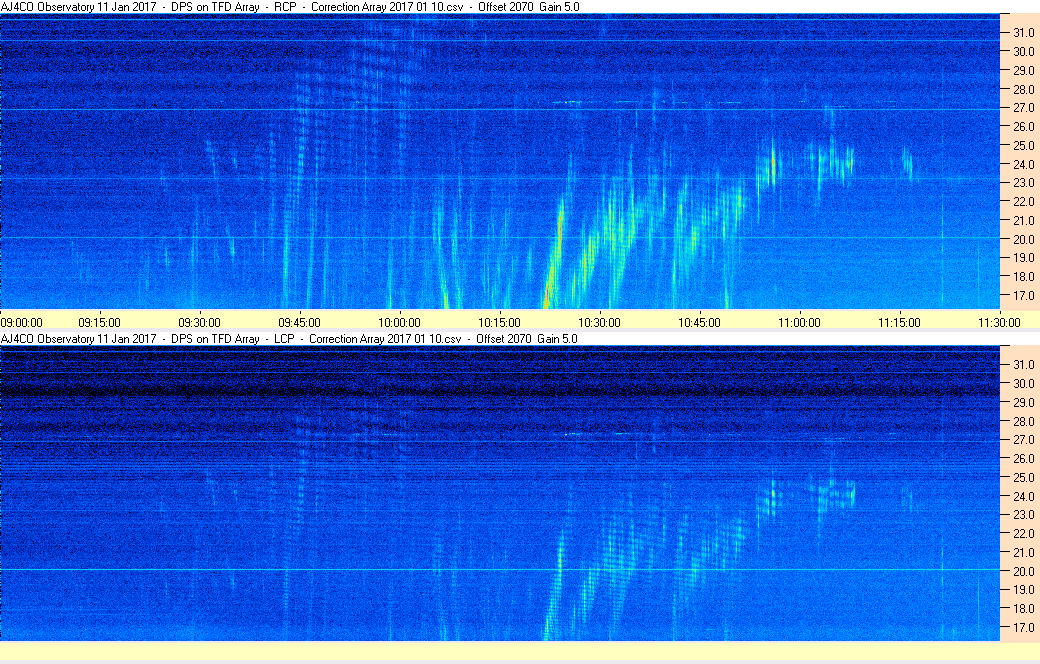Screen dimensions: 1040x664
Task: Click the 10:45:00 time axis label
Action: coord(699,322)
